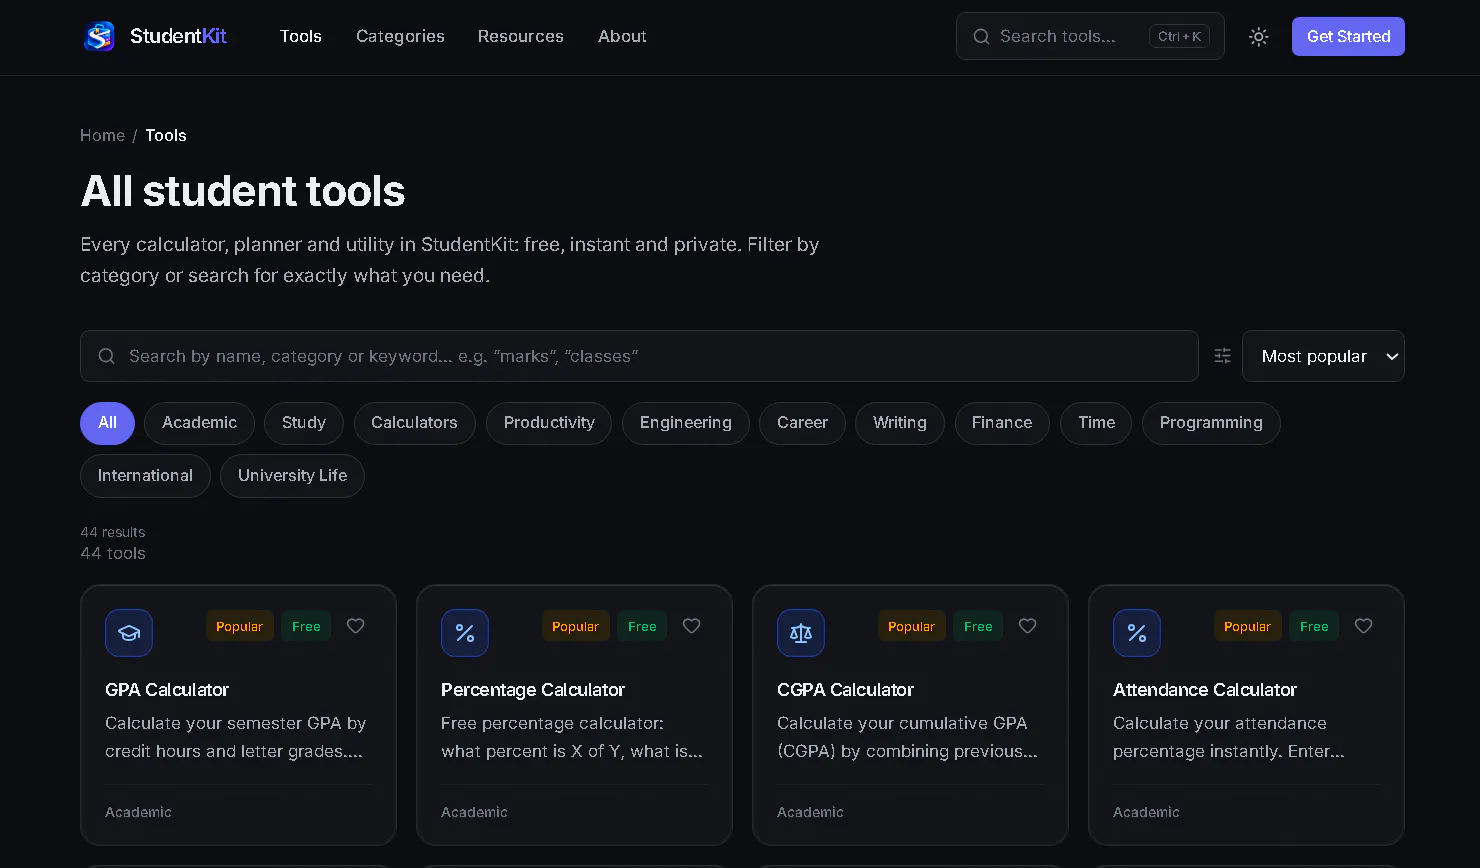Favorite the Attendance Calculator with heart icon
1480x868 pixels.
point(1364,626)
